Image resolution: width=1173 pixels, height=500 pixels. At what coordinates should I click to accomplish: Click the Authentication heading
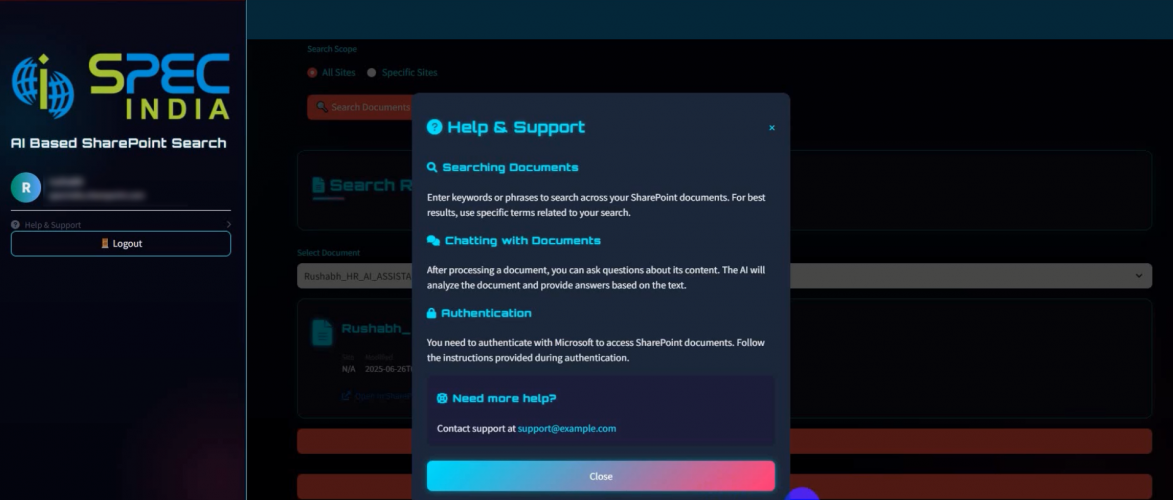pyautogui.click(x=486, y=313)
